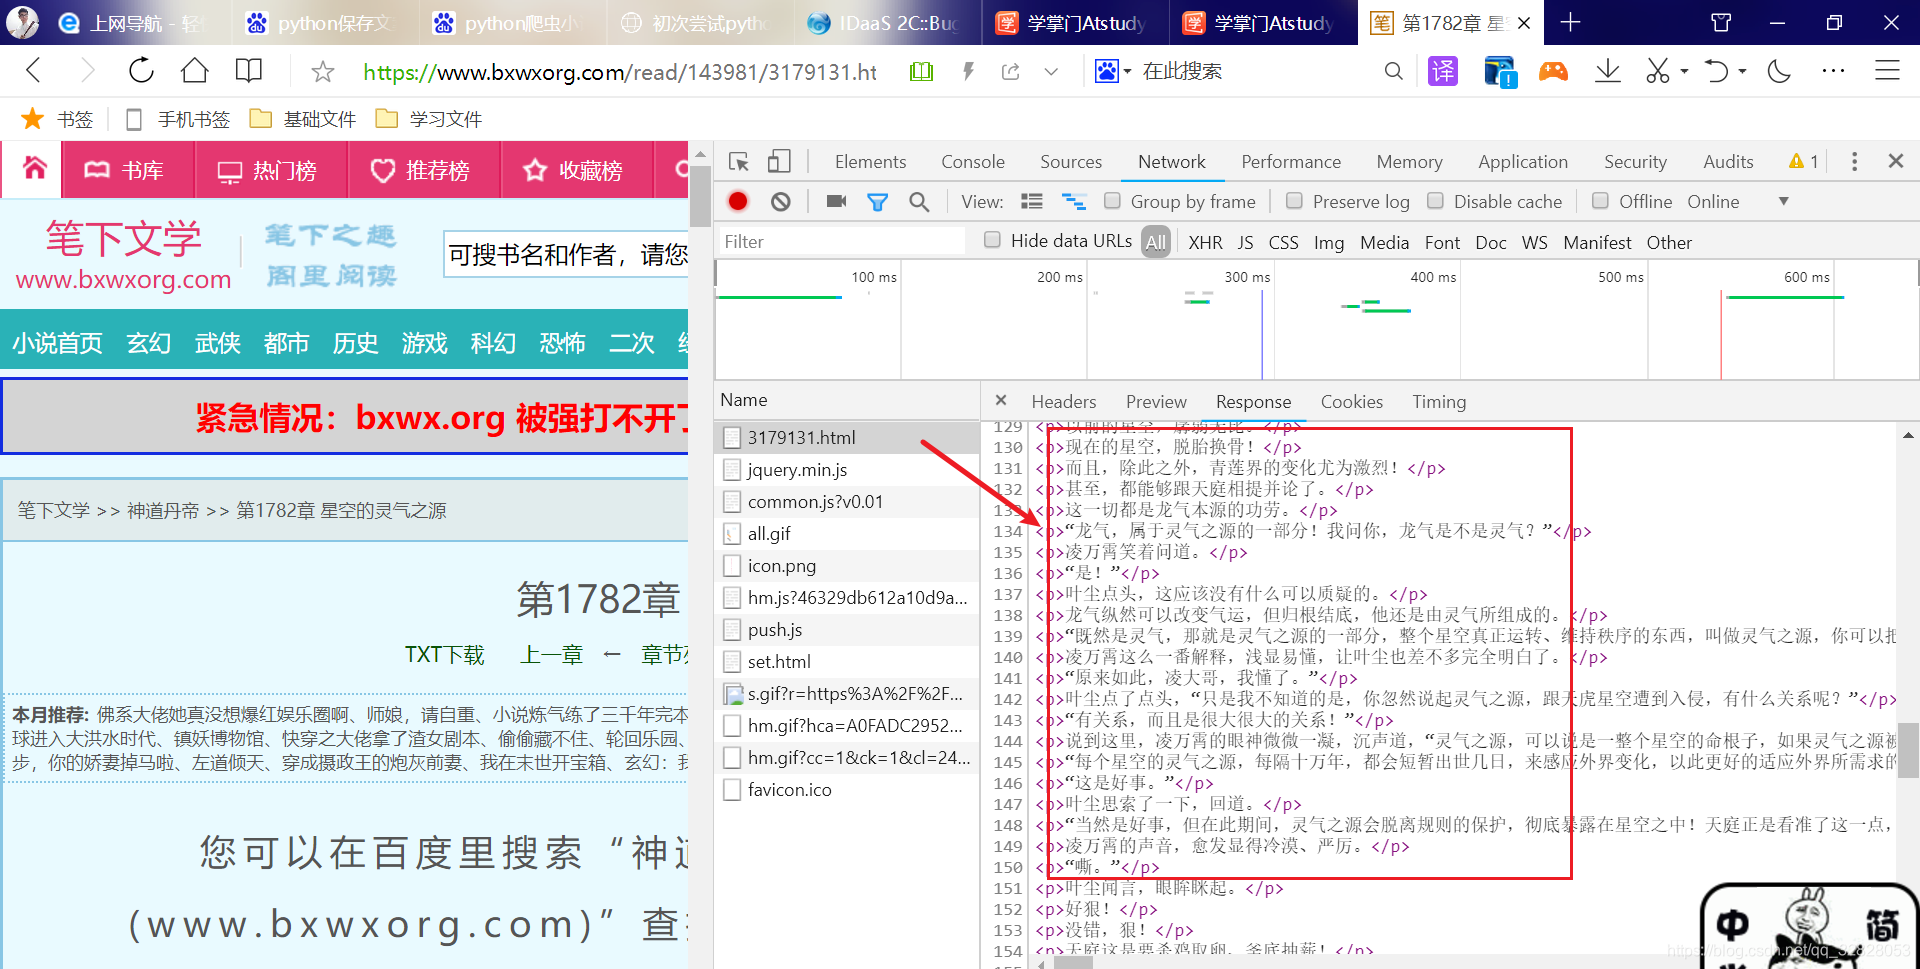
Task: Filter requests by JS
Action: tap(1245, 243)
